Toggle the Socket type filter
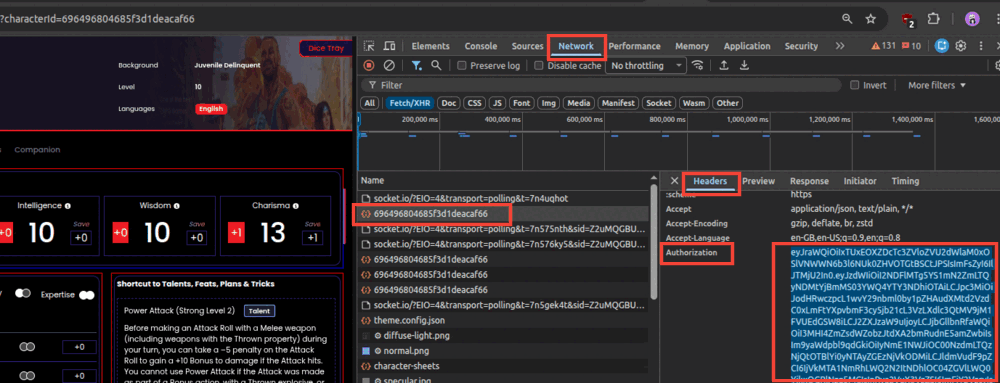The width and height of the screenshot is (1000, 383). (x=658, y=103)
